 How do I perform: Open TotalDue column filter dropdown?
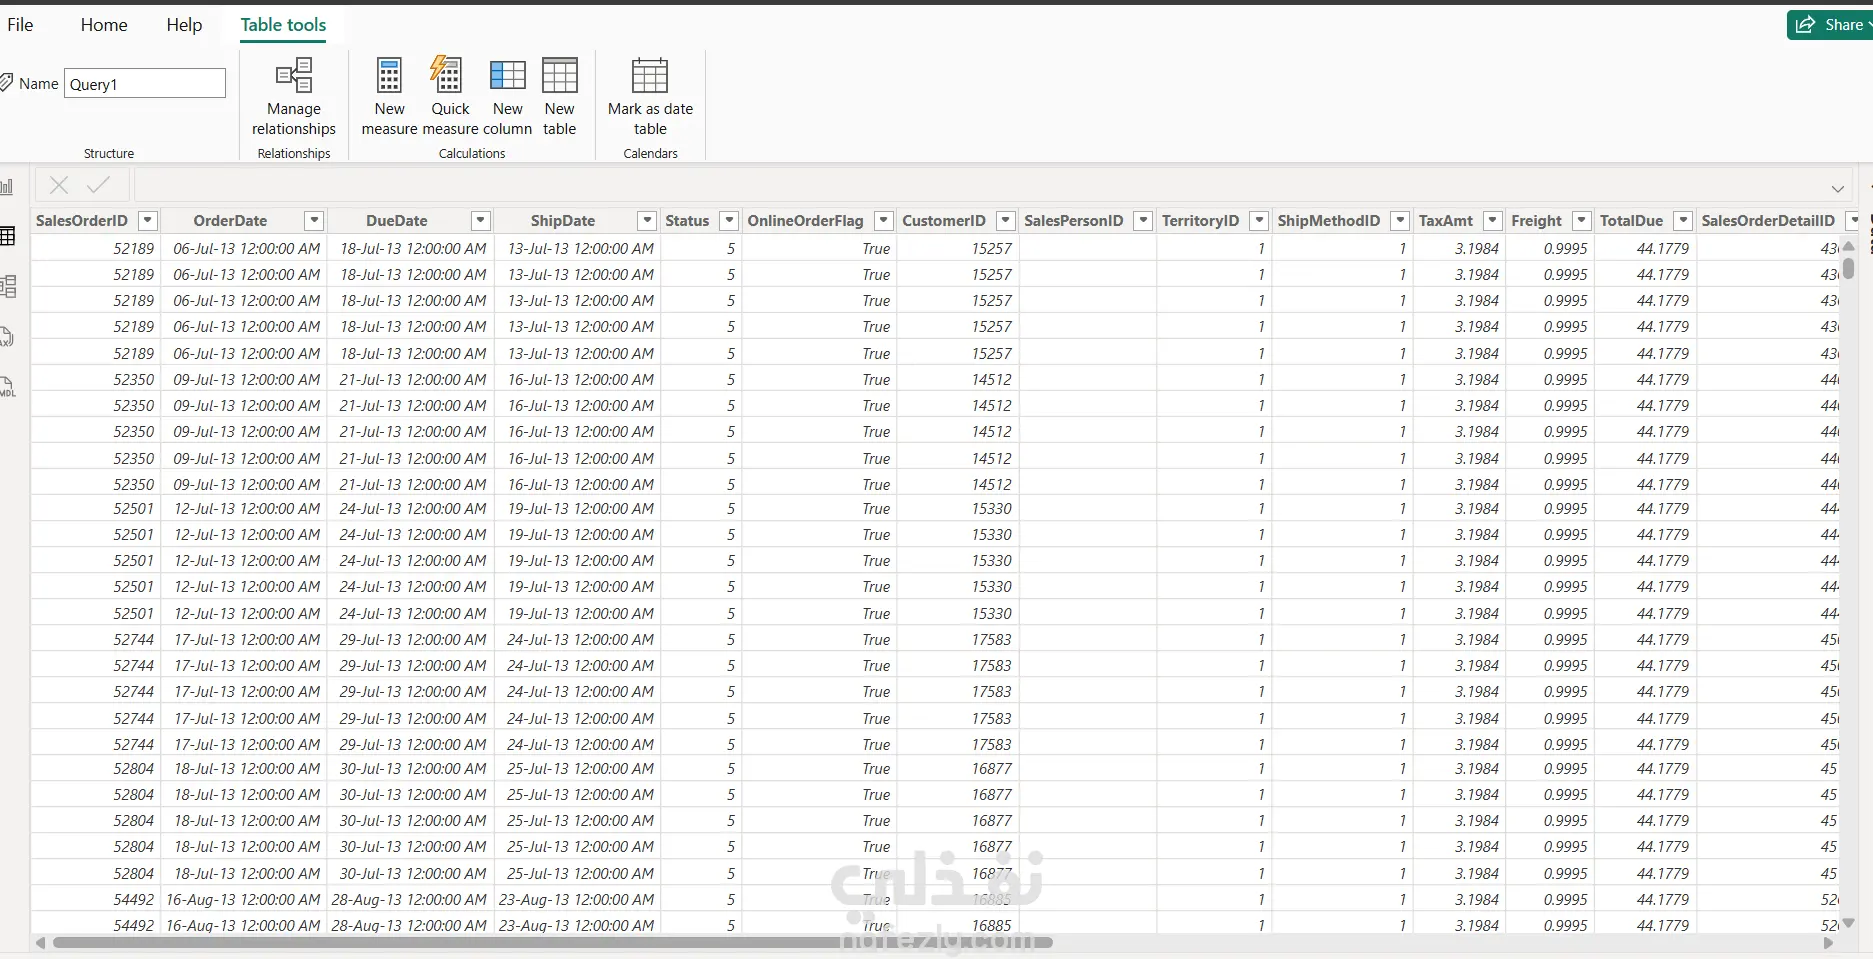1684,220
